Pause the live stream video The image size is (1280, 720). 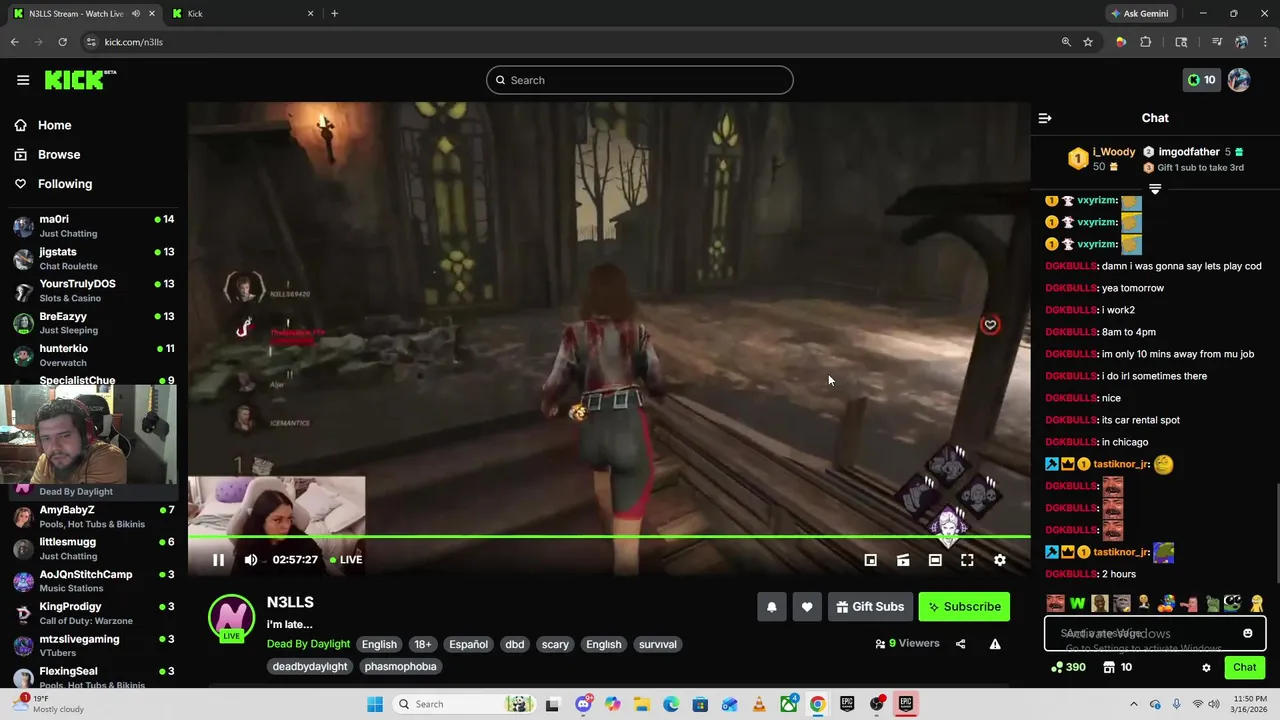coord(218,560)
